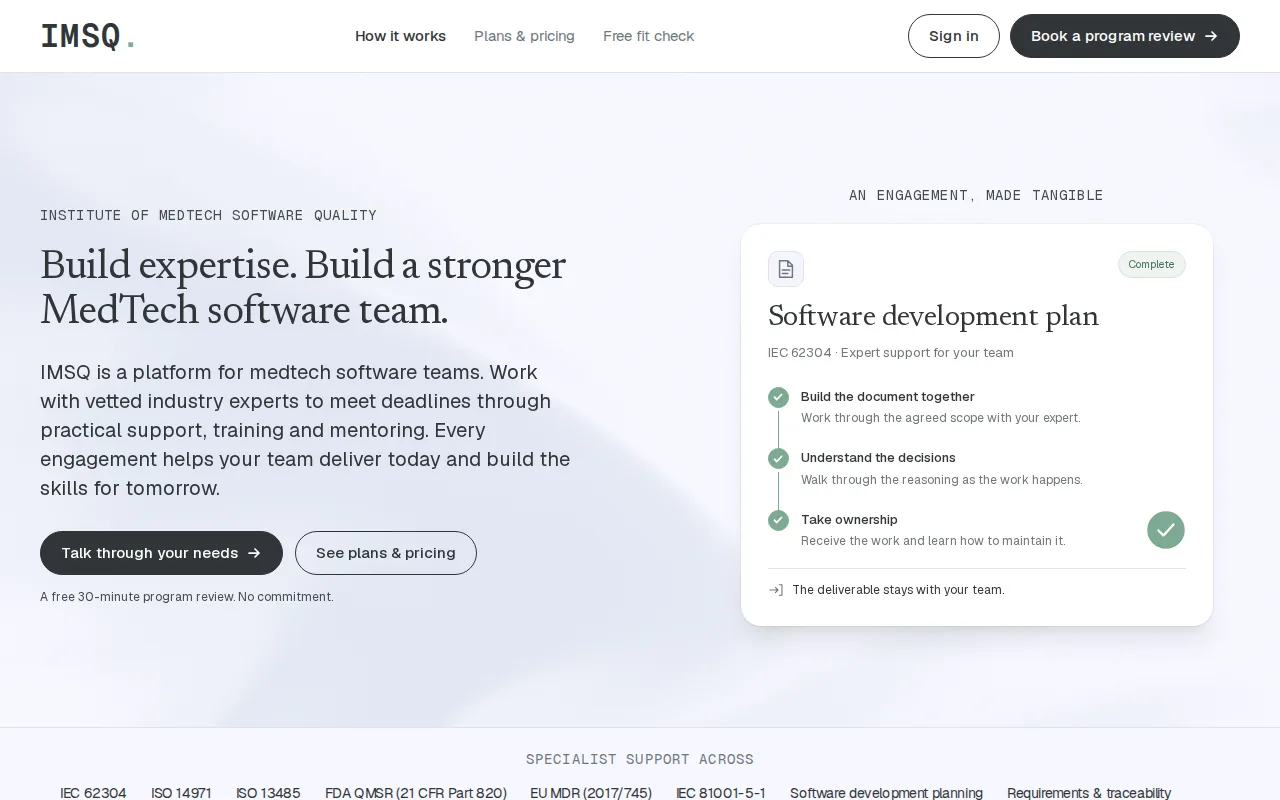Click arrow icon in Talk through your needs
The image size is (1280, 800).
tap(254, 553)
